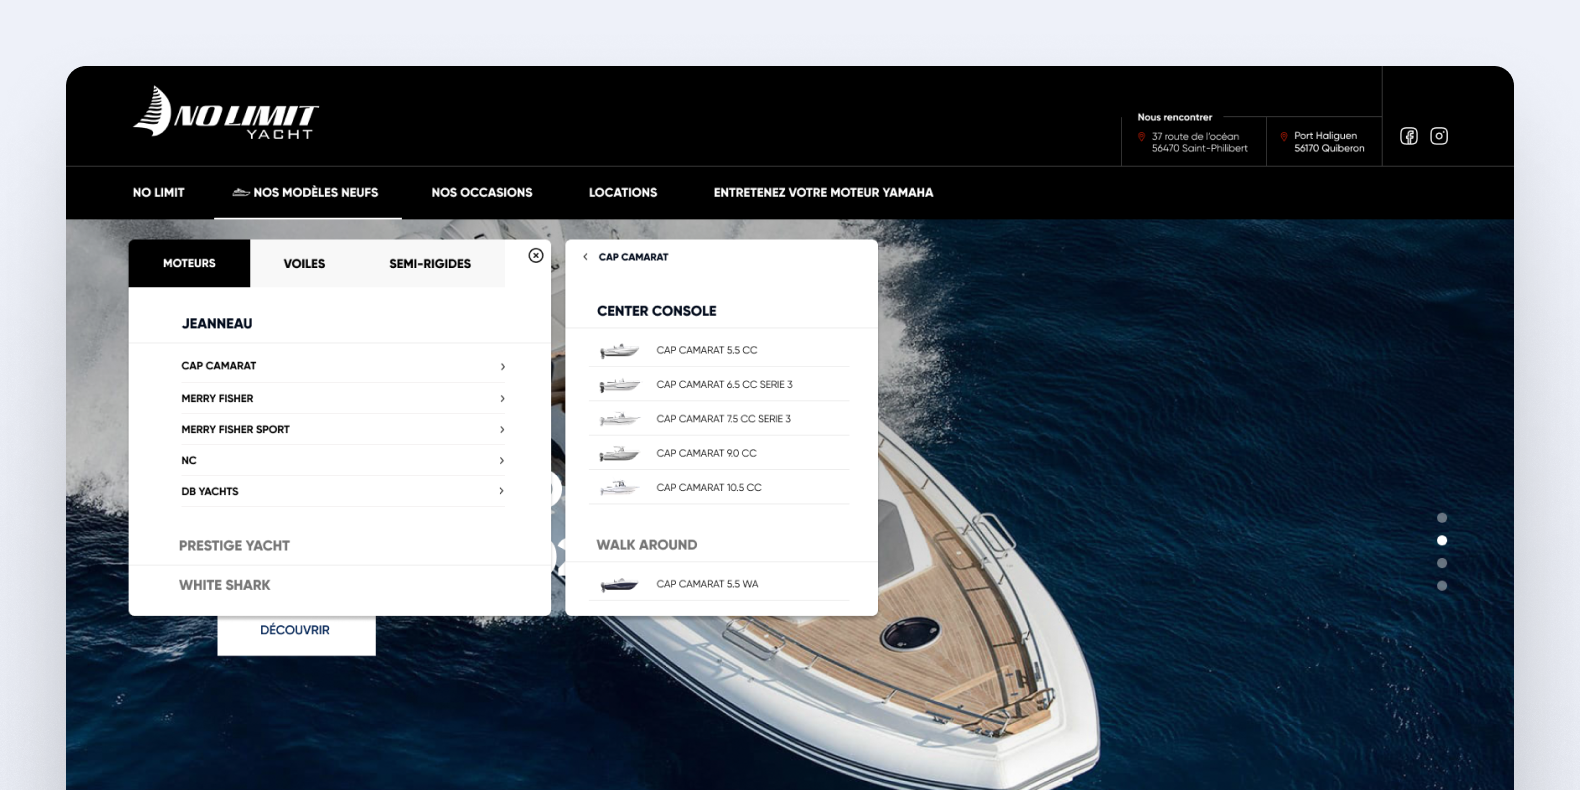Expand the DB YACHTS chevron arrow
1580x790 pixels.
tap(502, 491)
